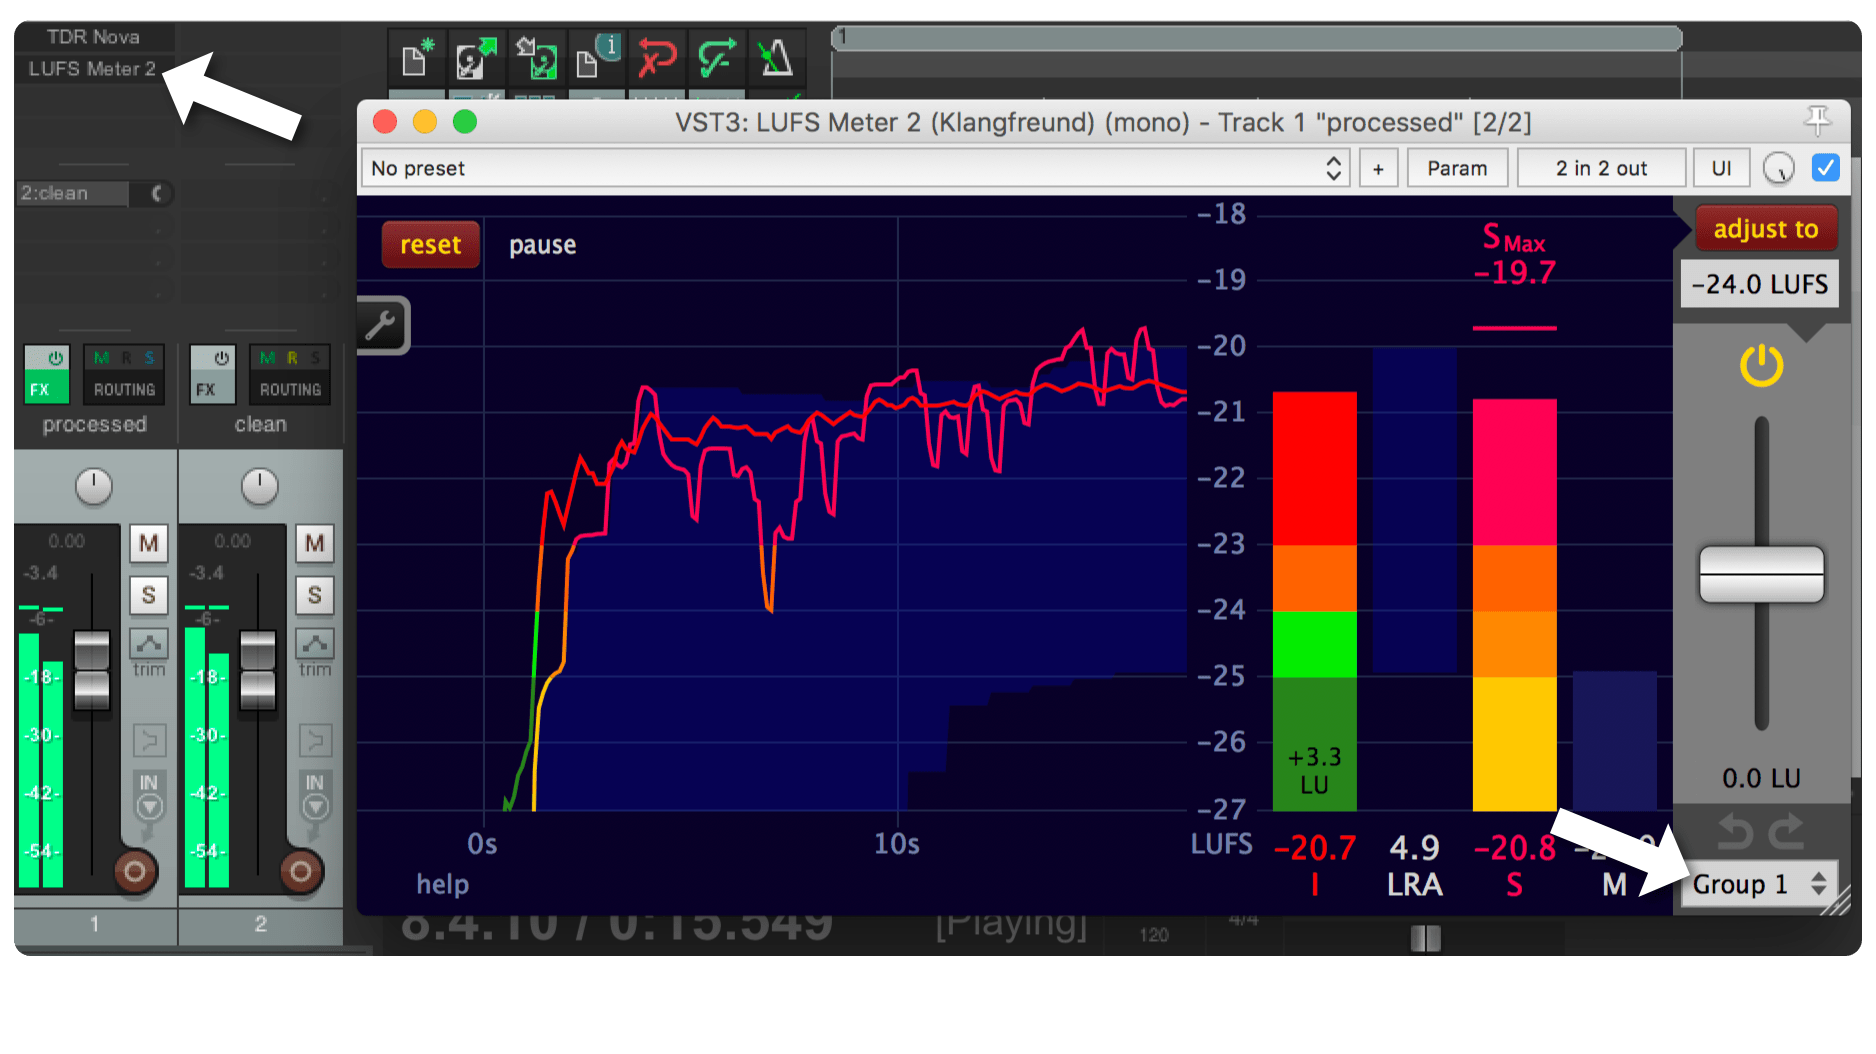Screen dimensions: 1876x1054
Task: Select TDR Nova in FX list
Action: click(x=93, y=37)
